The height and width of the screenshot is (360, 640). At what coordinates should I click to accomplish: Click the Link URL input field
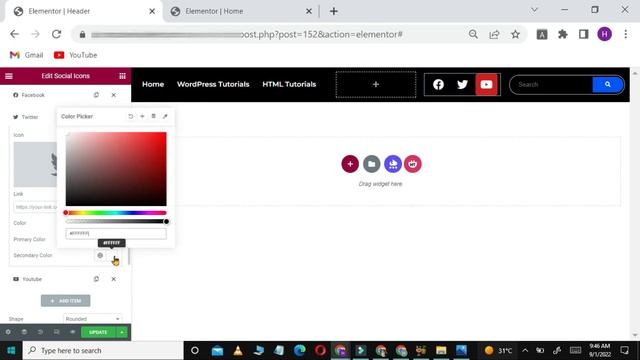(x=36, y=207)
